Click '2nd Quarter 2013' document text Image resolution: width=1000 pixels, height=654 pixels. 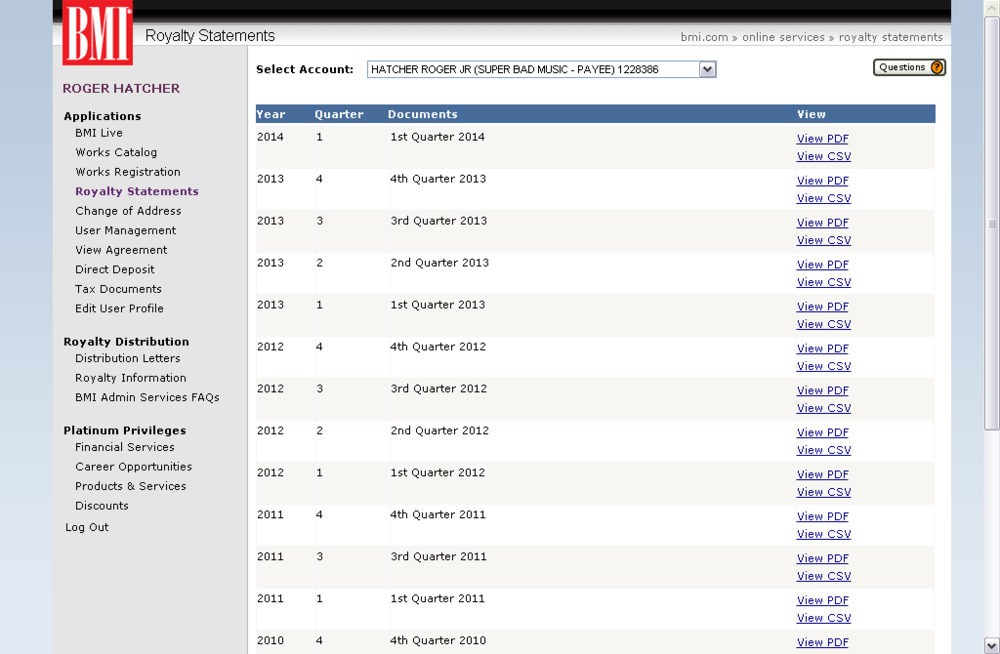(439, 263)
